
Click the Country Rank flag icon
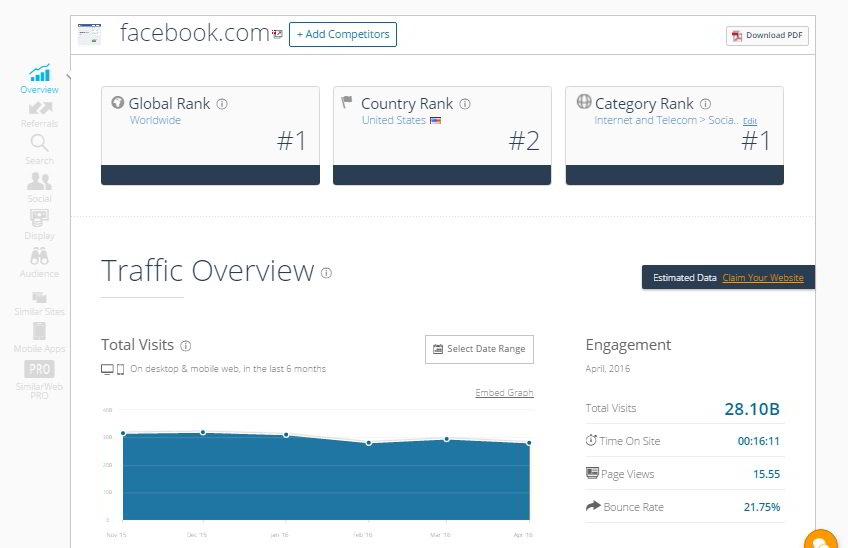pos(347,102)
